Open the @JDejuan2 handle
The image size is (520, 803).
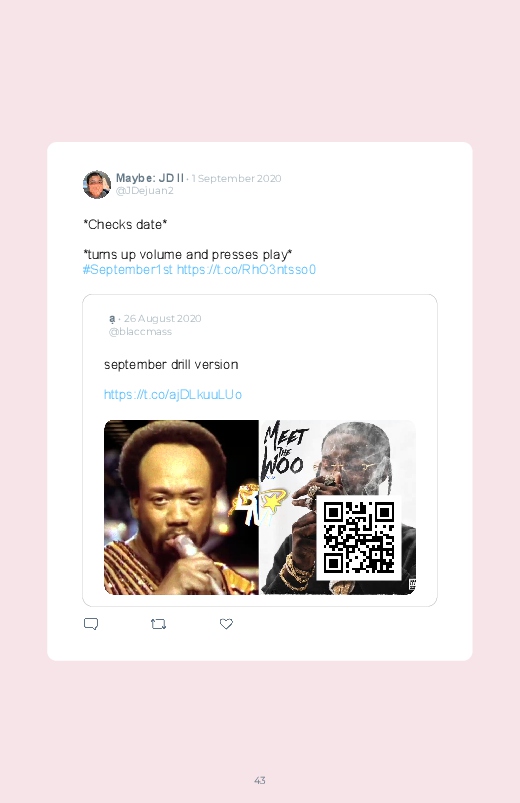click(x=144, y=191)
